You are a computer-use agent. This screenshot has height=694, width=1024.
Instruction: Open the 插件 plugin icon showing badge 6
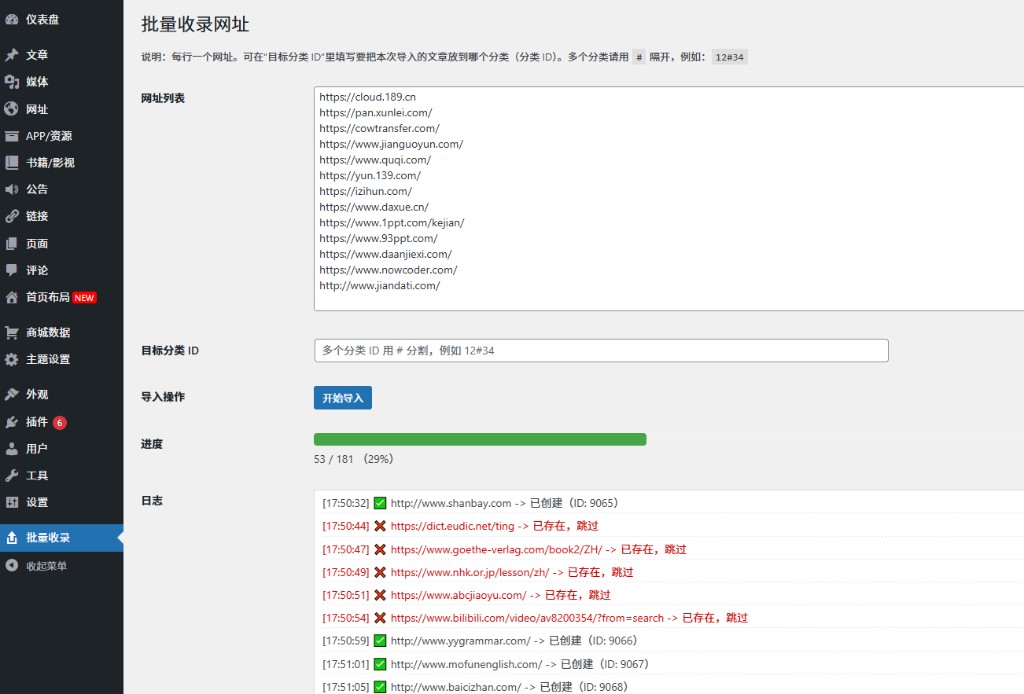click(x=14, y=421)
